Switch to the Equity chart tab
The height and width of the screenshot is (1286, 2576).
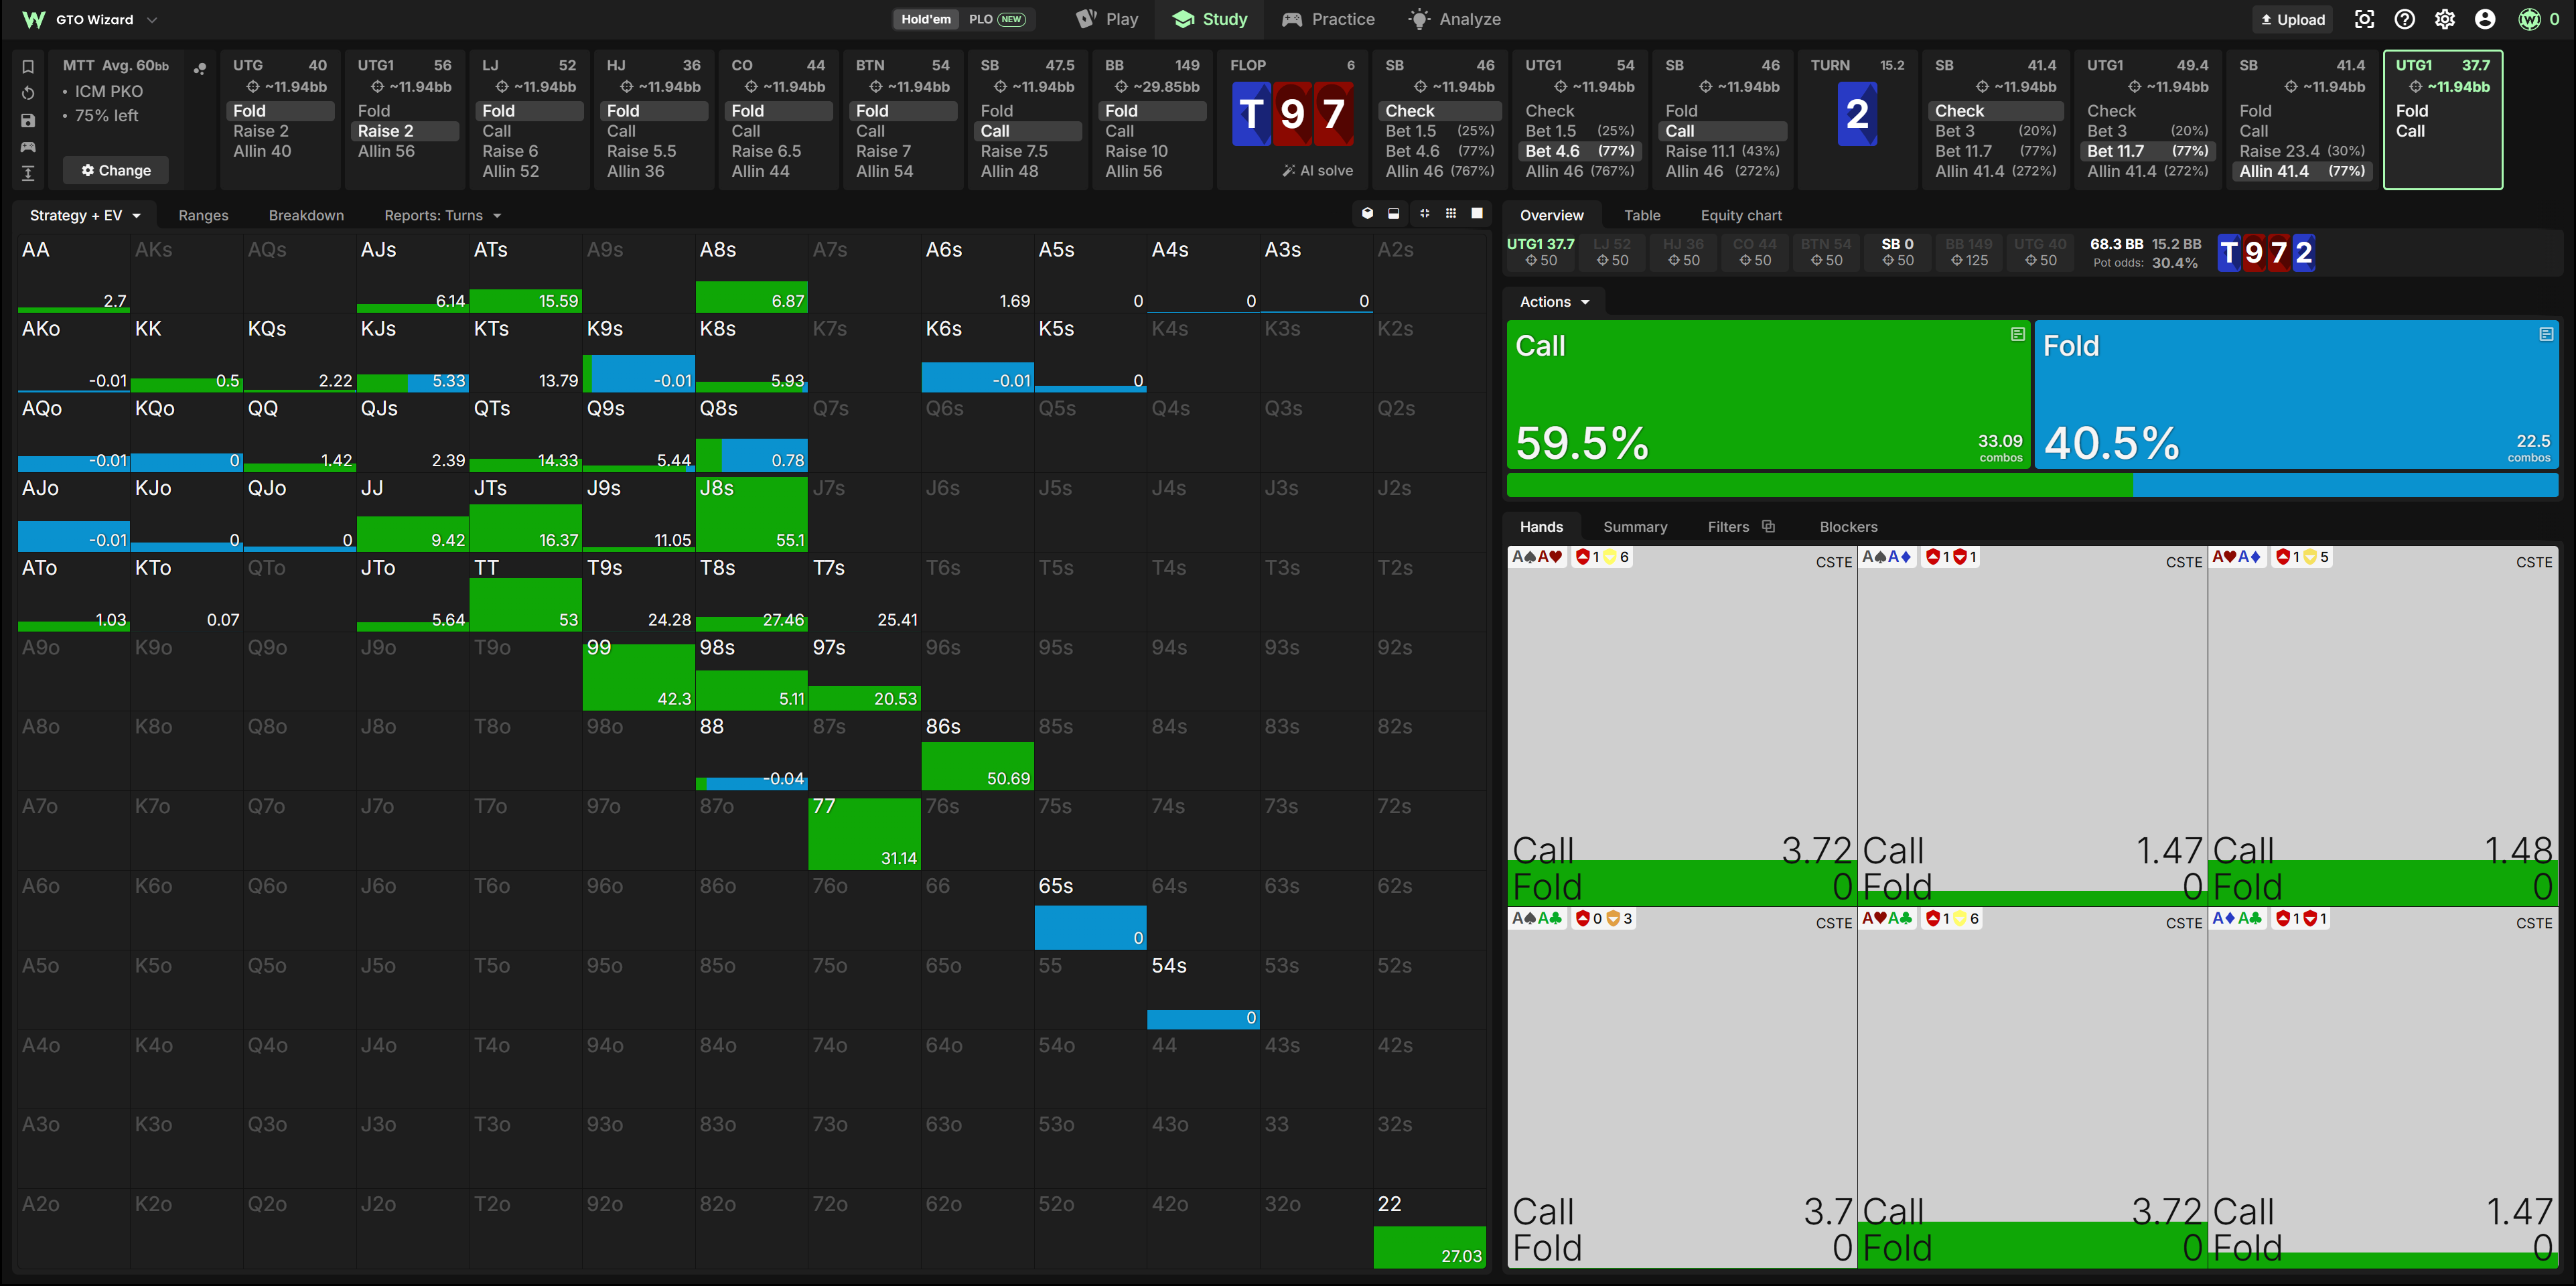(1741, 215)
